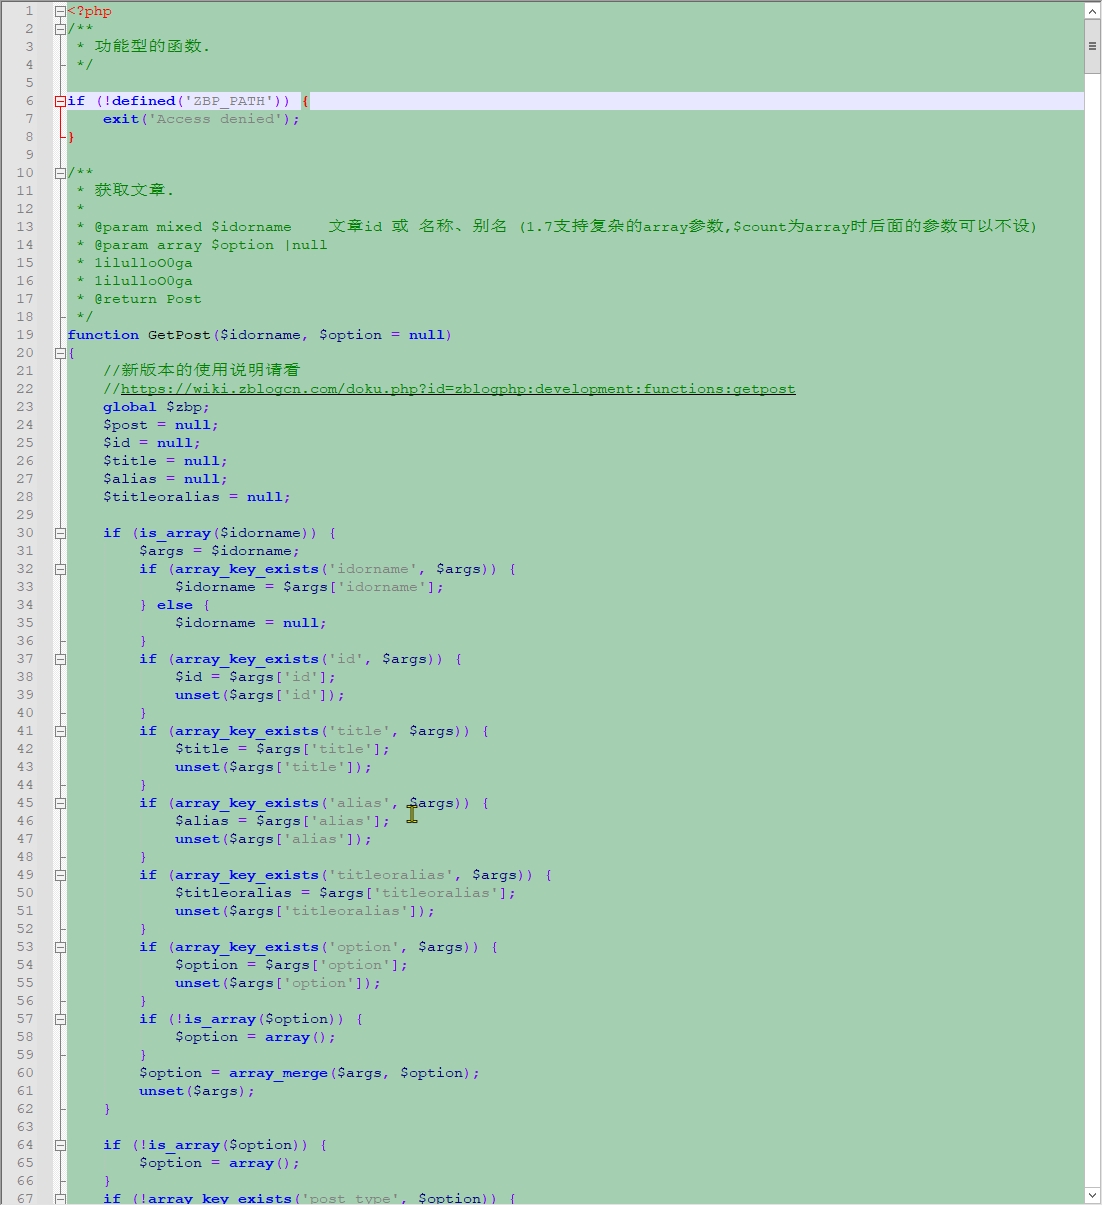Collapse the if block fold at line 64
Viewport: 1103px width, 1206px height.
(60, 1145)
